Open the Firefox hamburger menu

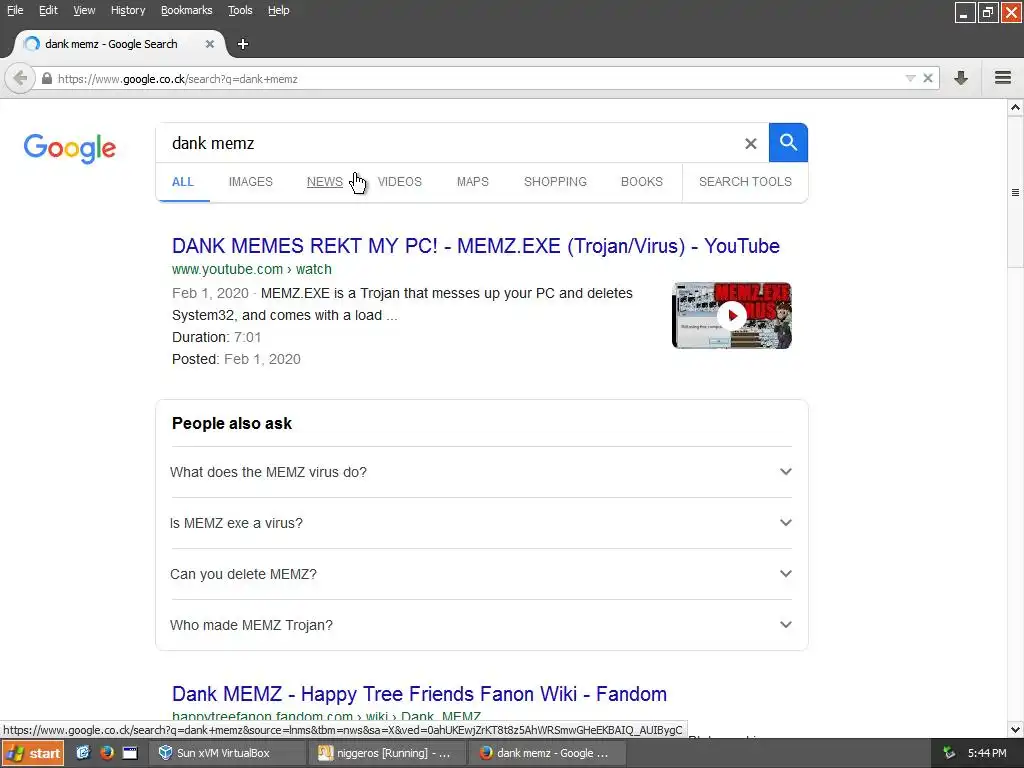pyautogui.click(x=1003, y=78)
